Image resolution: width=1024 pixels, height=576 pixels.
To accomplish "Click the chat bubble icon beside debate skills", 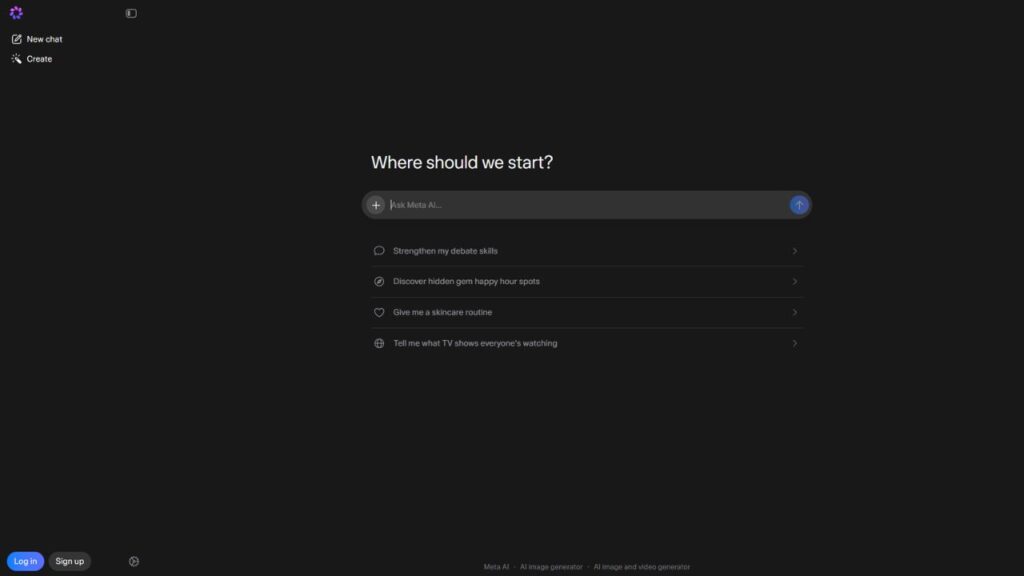I will click(x=379, y=251).
